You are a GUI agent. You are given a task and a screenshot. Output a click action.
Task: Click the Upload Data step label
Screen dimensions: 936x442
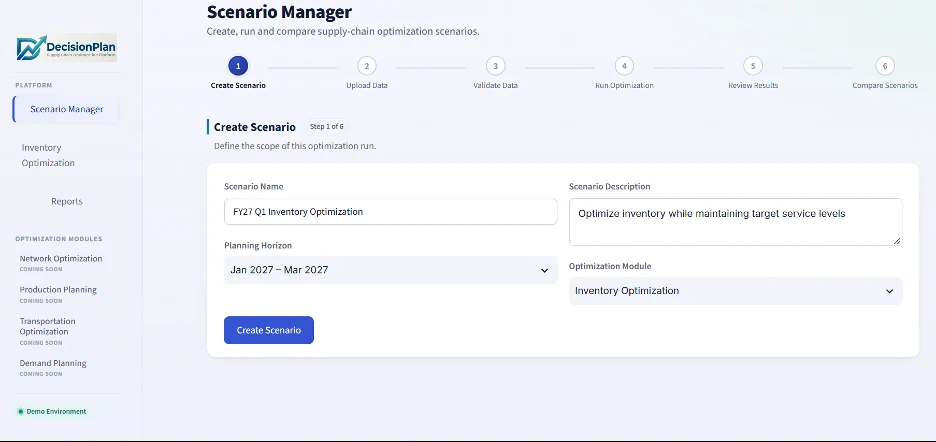(367, 85)
